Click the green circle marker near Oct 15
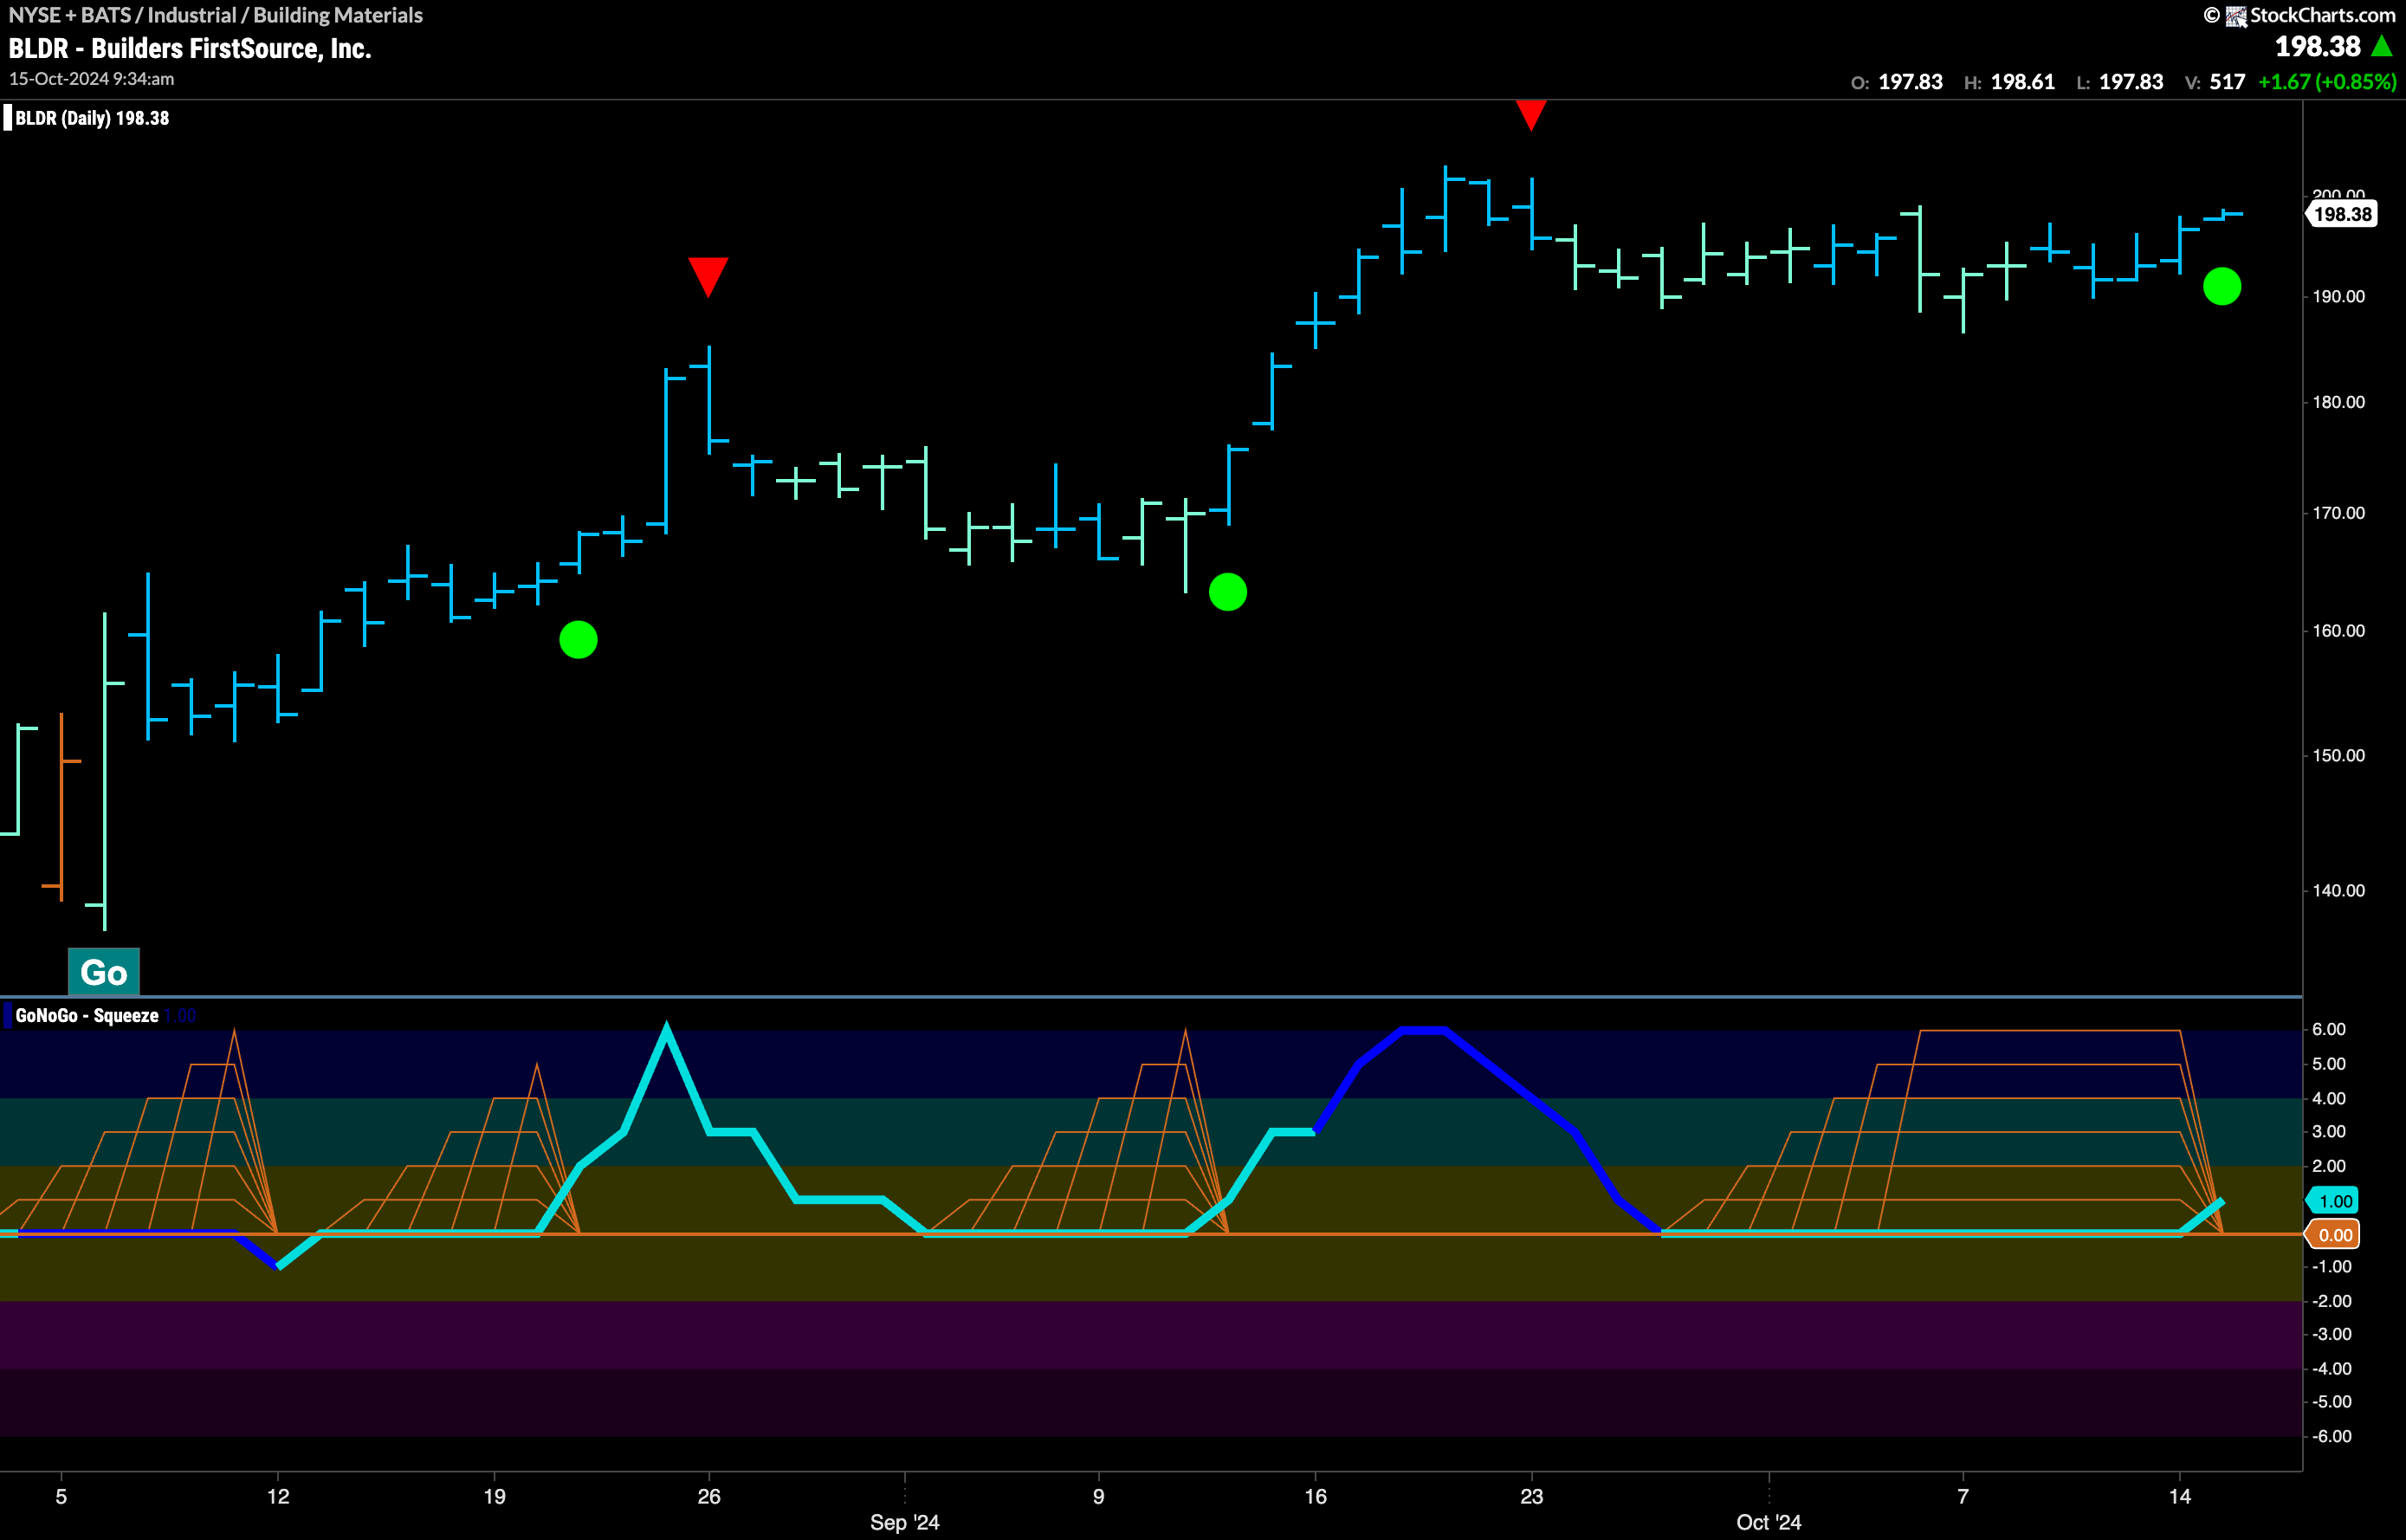Image resolution: width=2406 pixels, height=1540 pixels. coord(2222,287)
